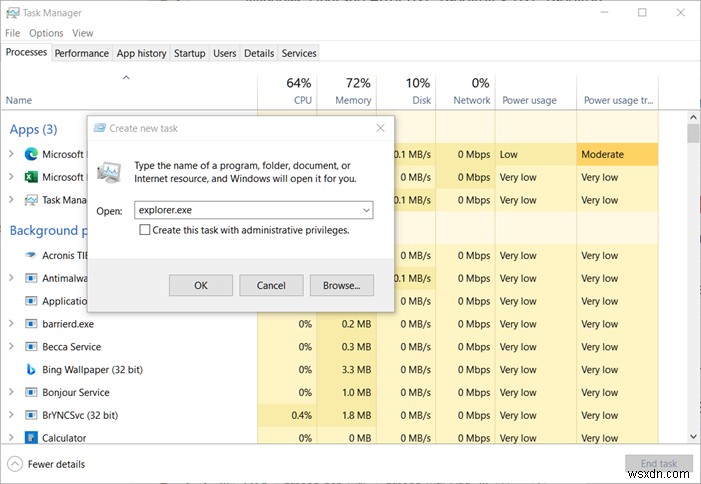Click the Application process icon

coord(31,301)
